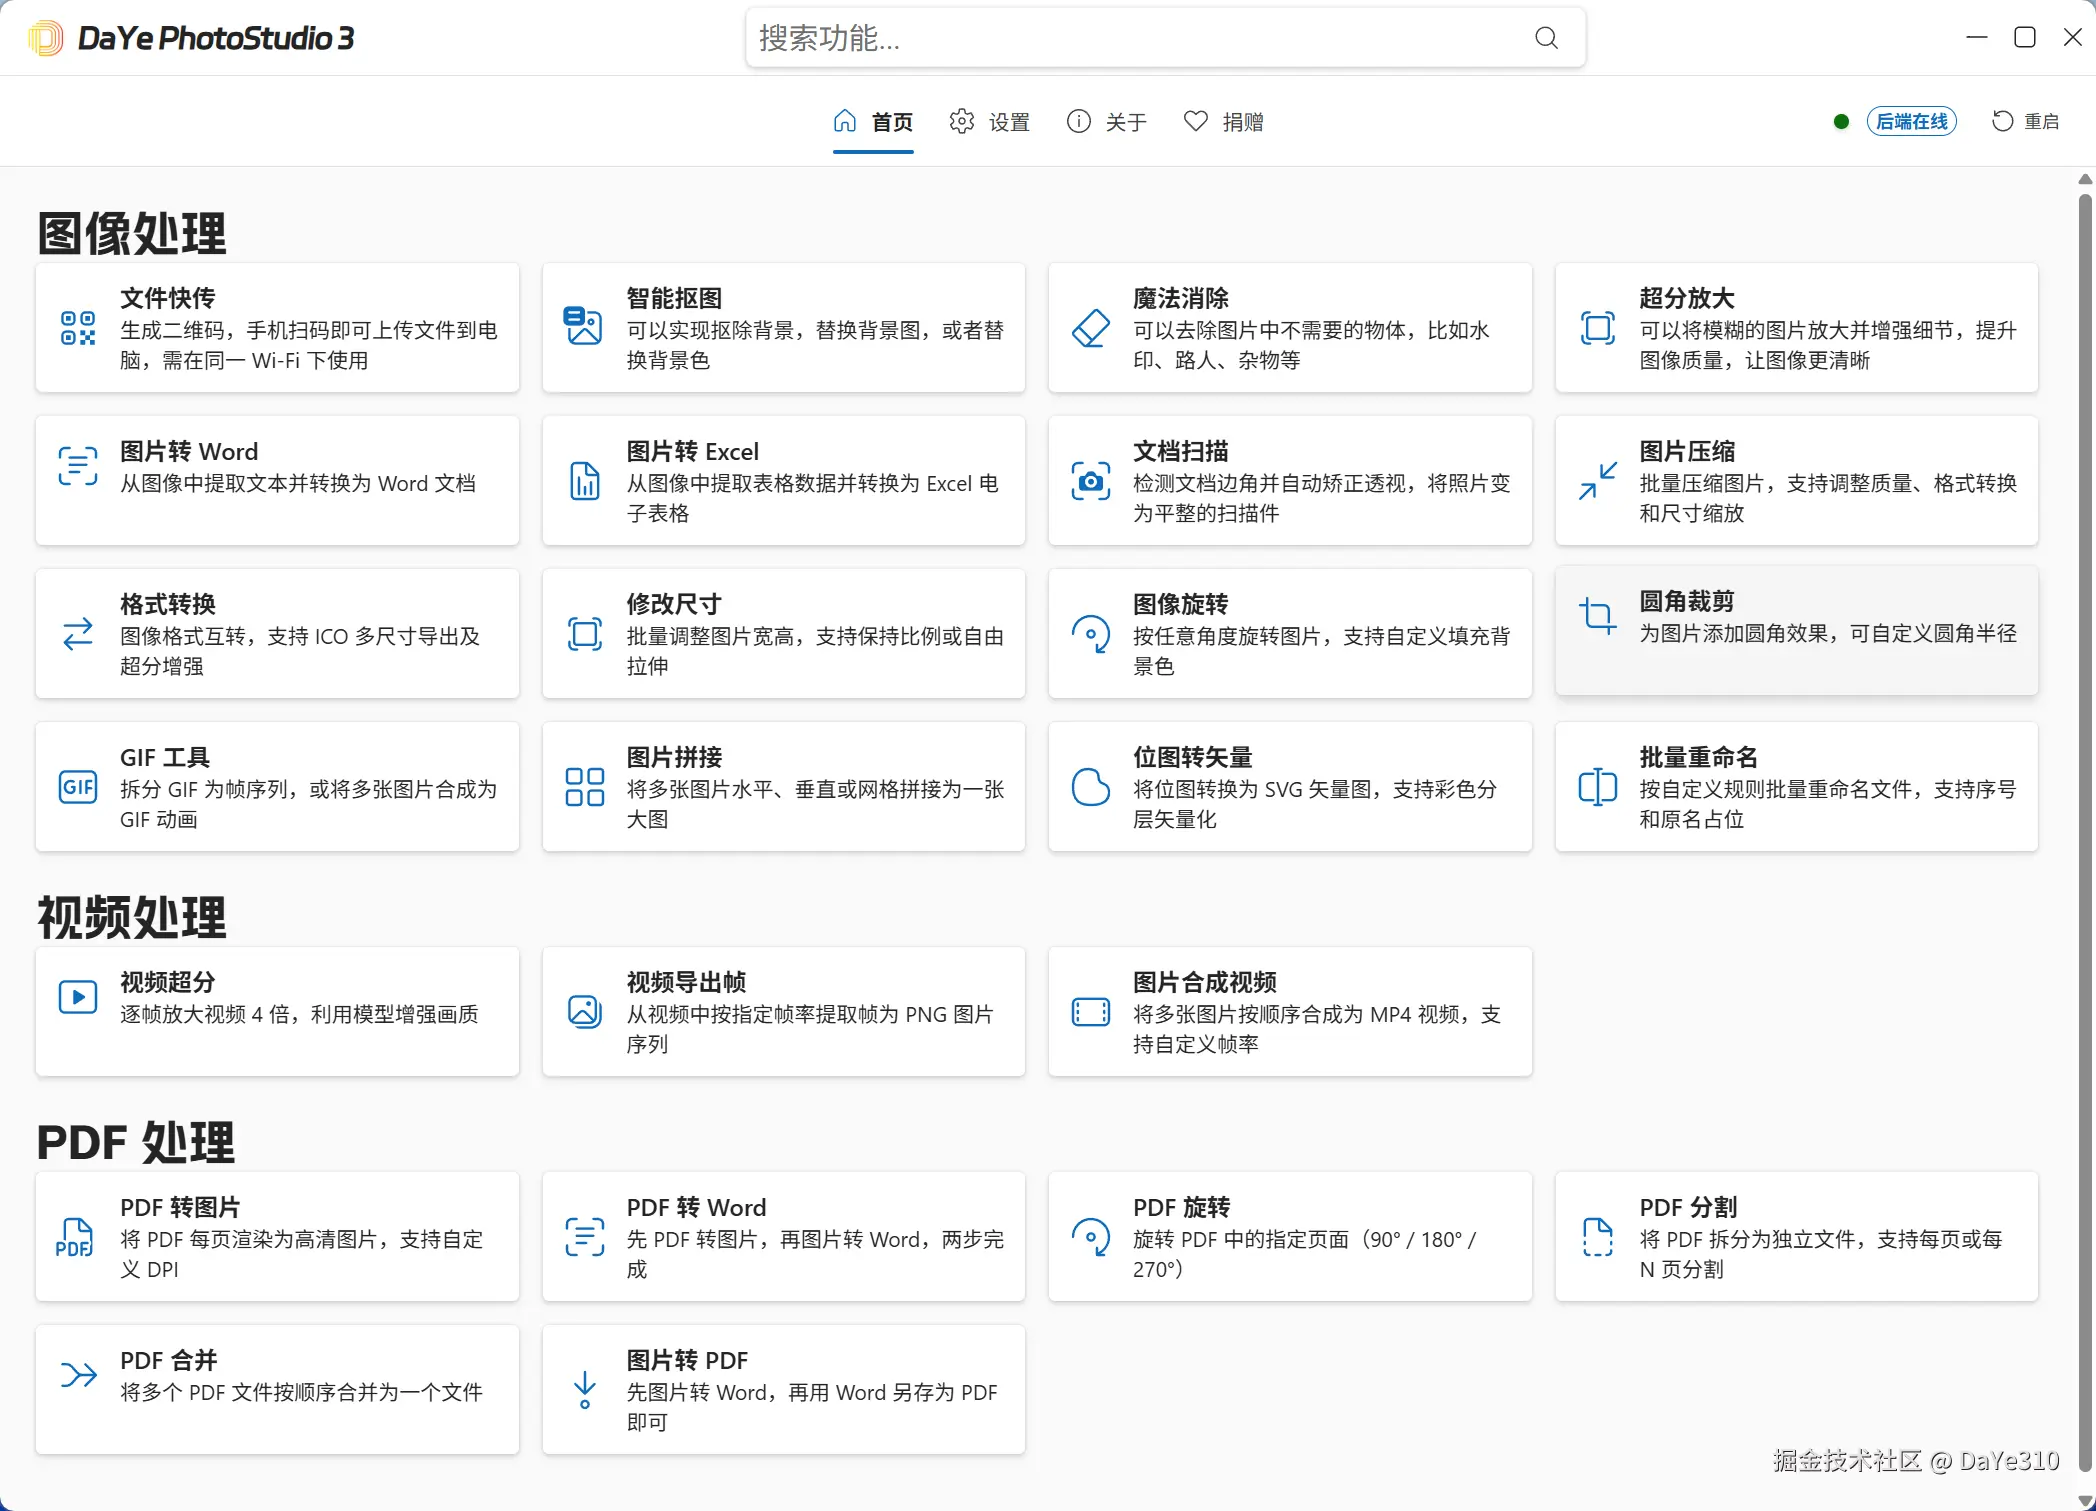Click the 图片转 PDF download arrow icon
The image size is (2096, 1511).
(x=584, y=1390)
